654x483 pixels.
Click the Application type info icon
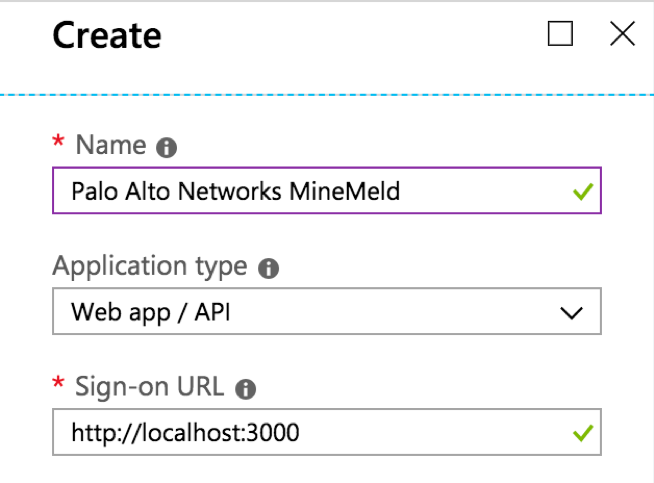[x=268, y=269]
